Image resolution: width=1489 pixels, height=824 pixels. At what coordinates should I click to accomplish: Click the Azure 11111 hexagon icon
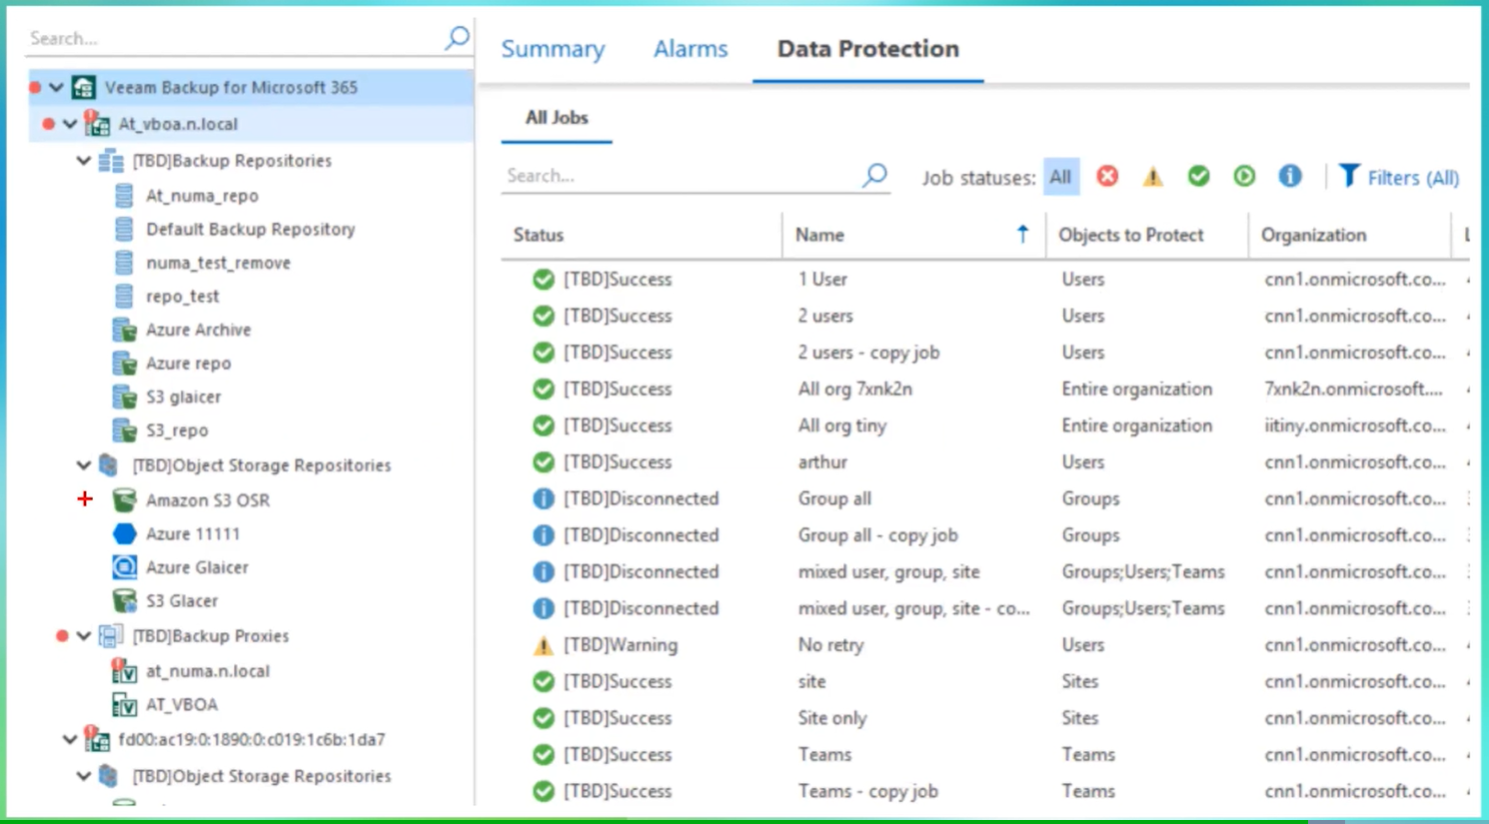point(124,533)
